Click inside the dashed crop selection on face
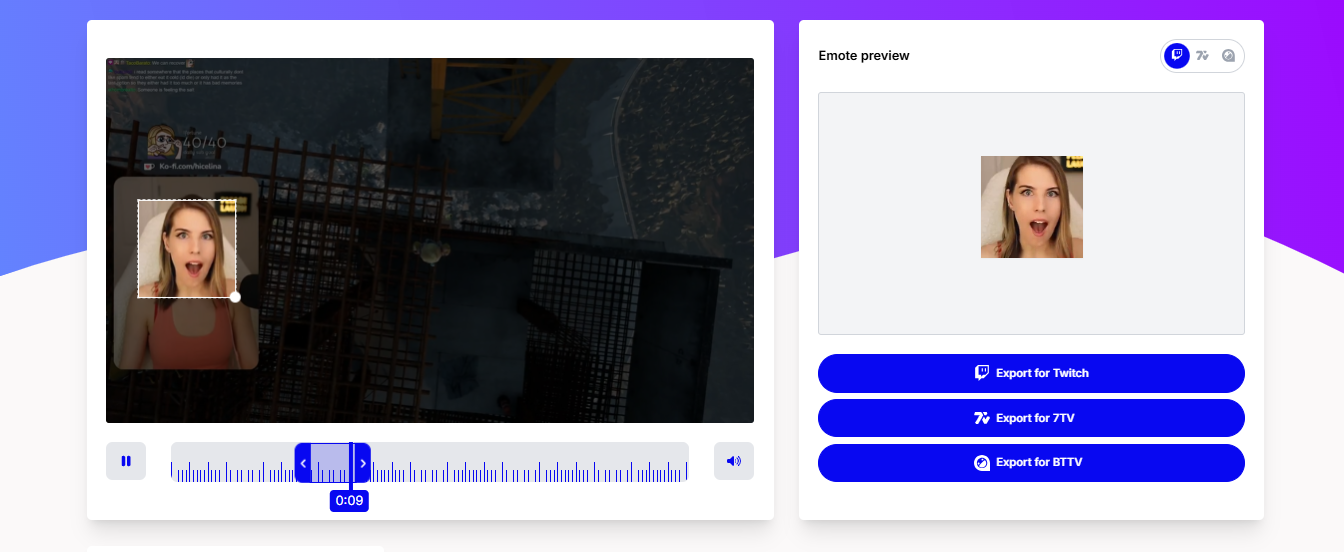Screen dimensions: 1344x552 tap(187, 248)
